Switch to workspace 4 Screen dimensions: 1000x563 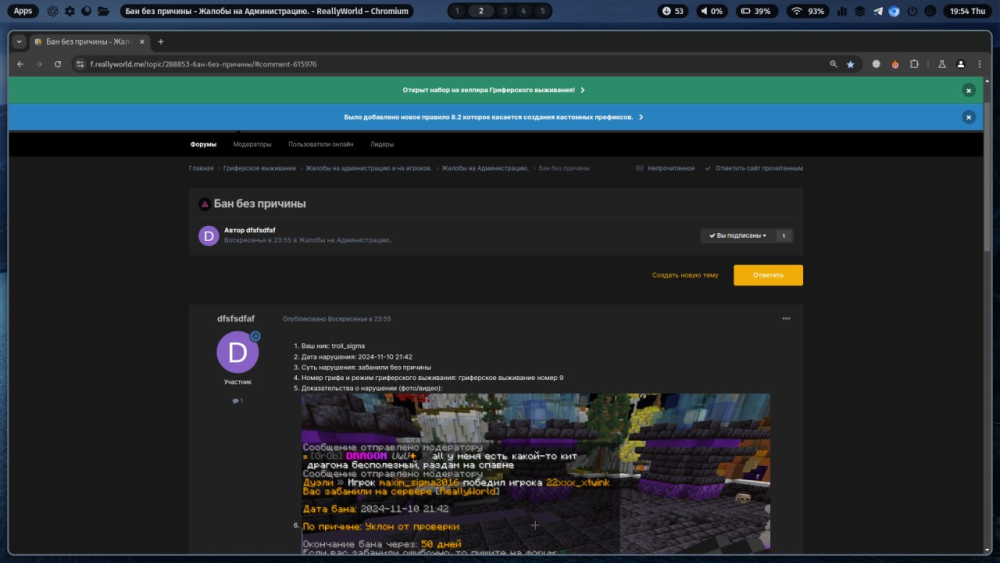pyautogui.click(x=524, y=11)
